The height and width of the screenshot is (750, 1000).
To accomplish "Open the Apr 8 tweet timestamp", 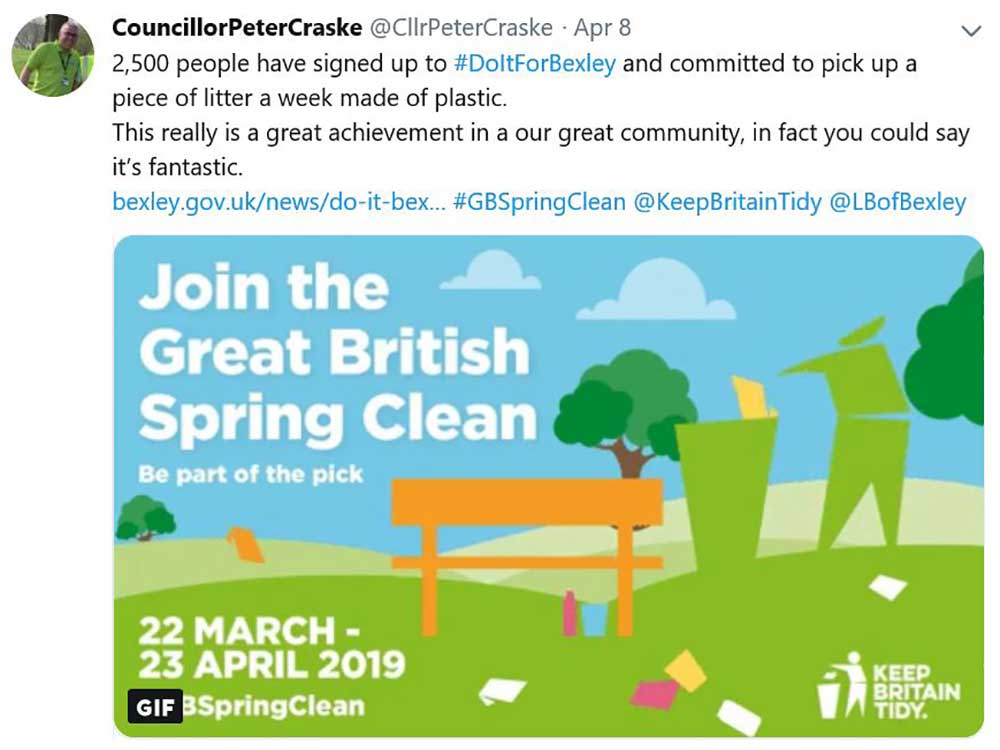I will click(x=602, y=27).
